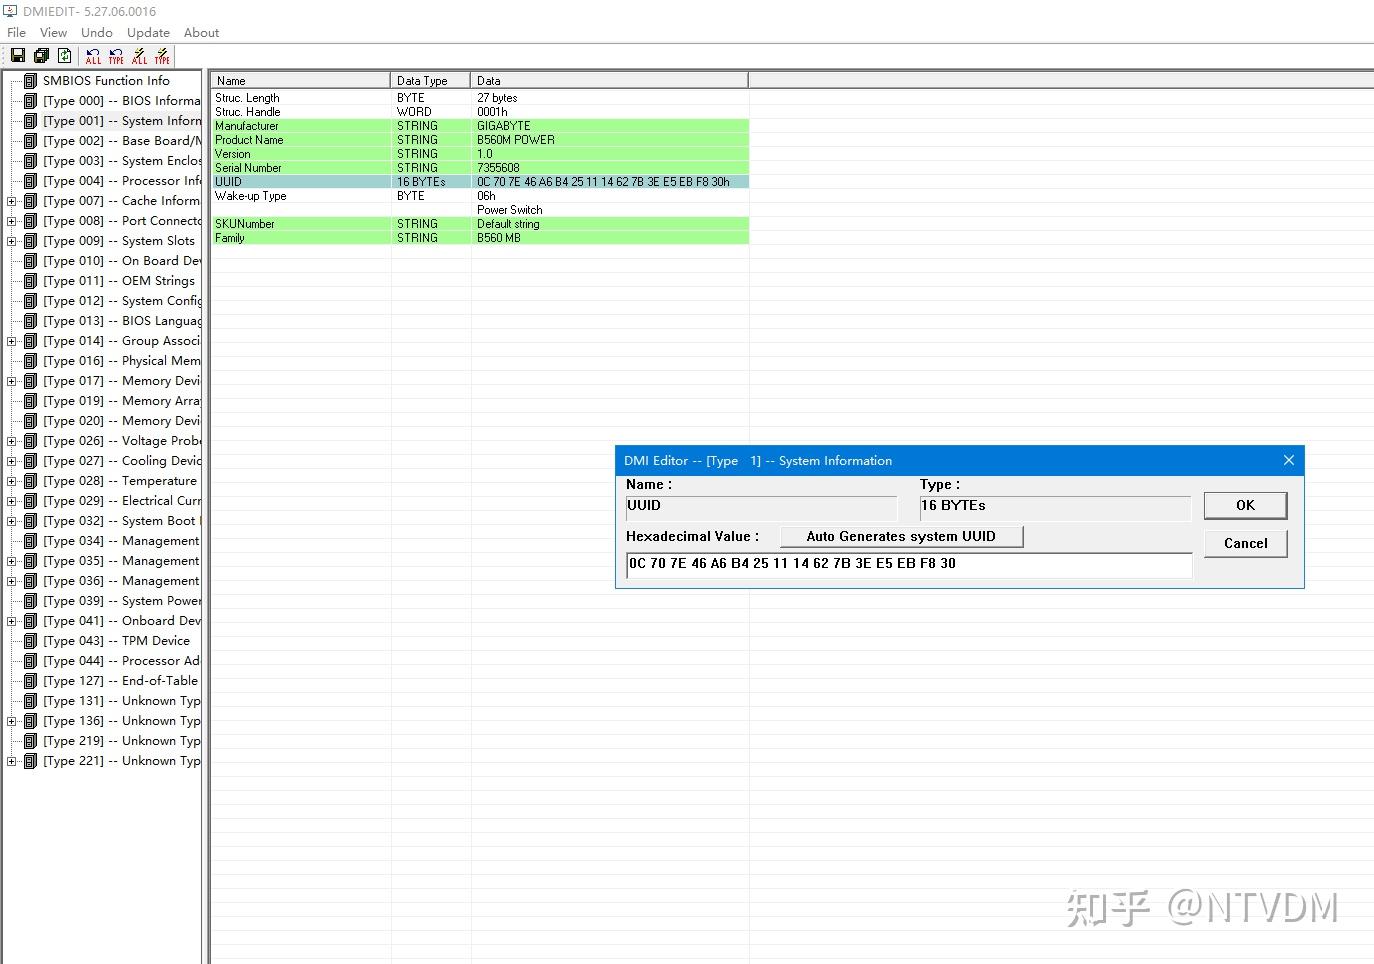Open the View menu

pyautogui.click(x=53, y=32)
